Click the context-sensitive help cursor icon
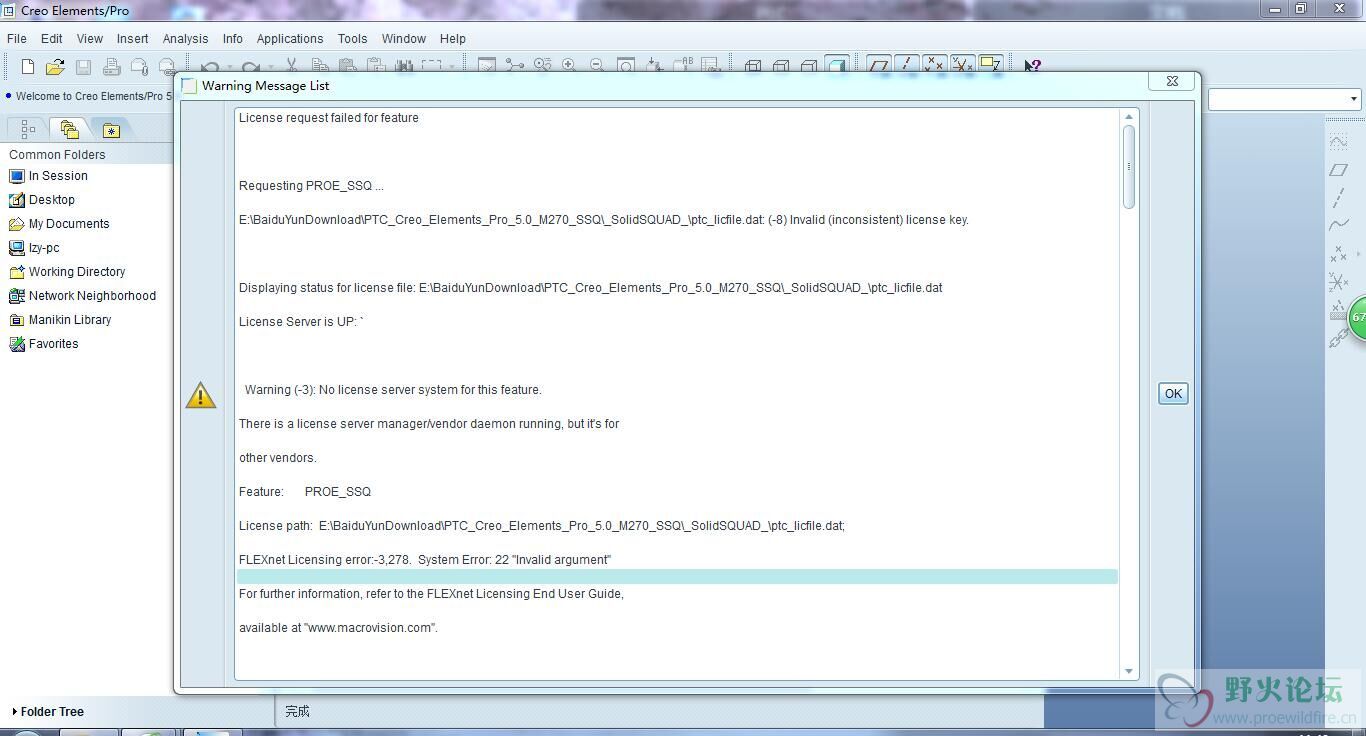This screenshot has height=736, width=1366. [x=1033, y=66]
